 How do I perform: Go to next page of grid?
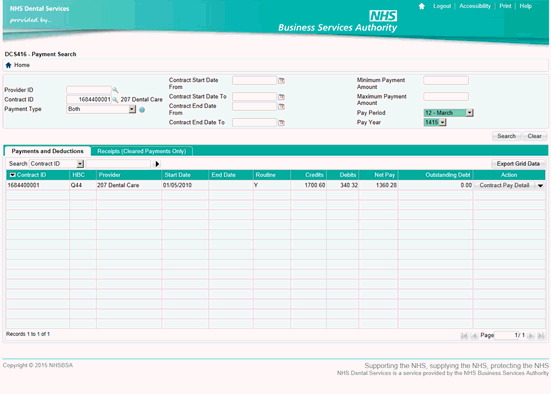click(531, 336)
